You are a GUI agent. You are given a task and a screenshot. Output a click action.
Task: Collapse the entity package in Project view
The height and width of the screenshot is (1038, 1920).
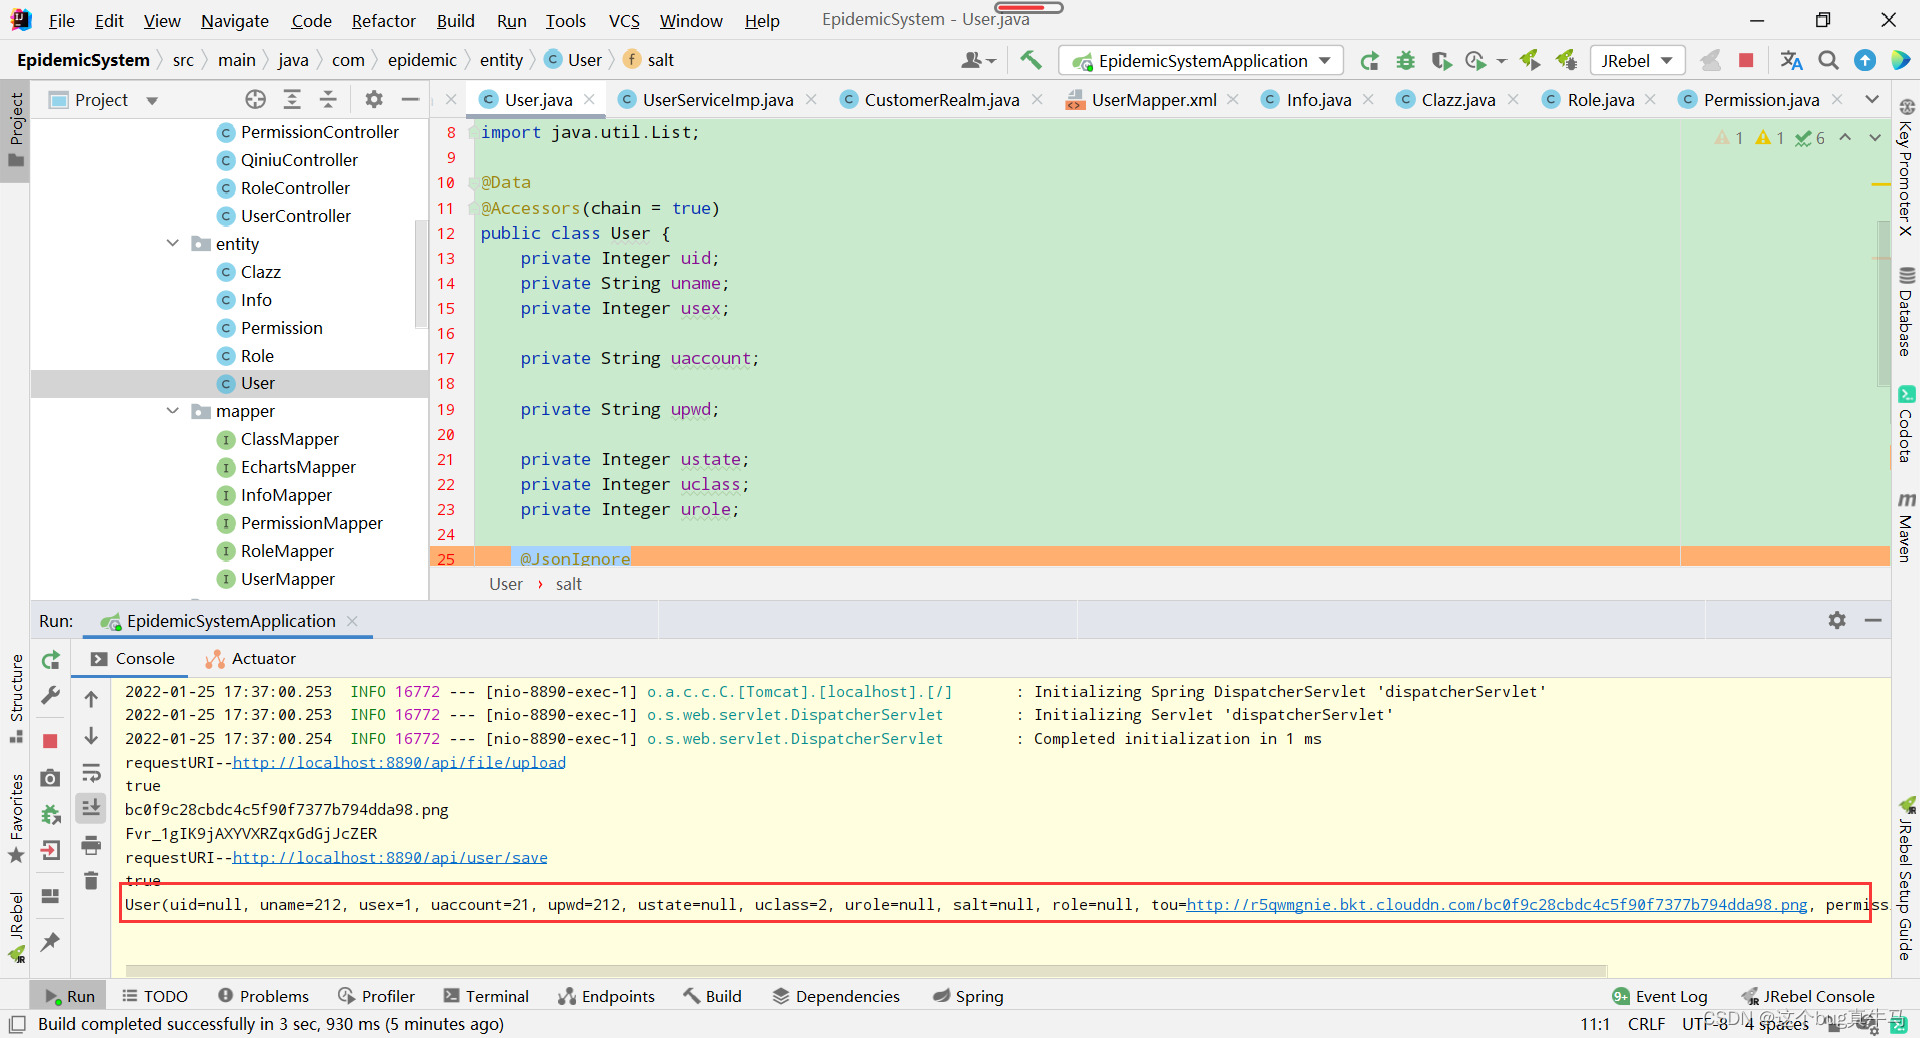coord(172,243)
